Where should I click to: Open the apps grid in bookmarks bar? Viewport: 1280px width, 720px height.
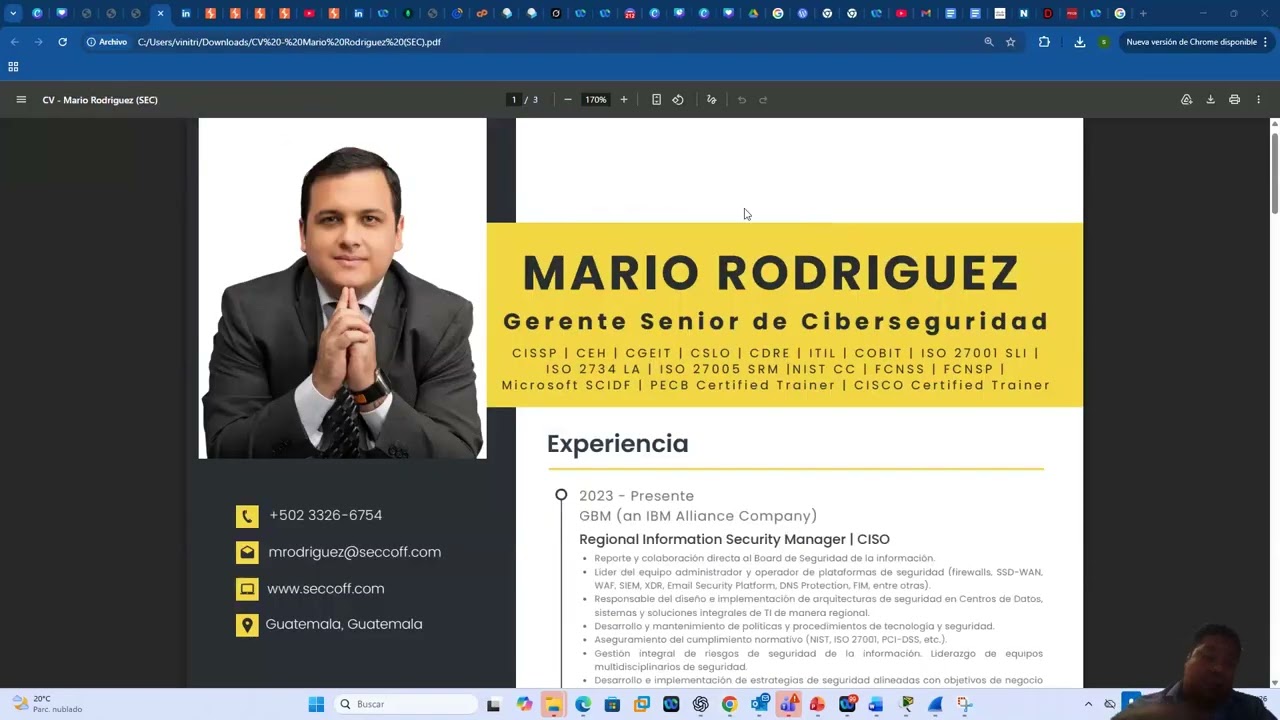tap(13, 67)
